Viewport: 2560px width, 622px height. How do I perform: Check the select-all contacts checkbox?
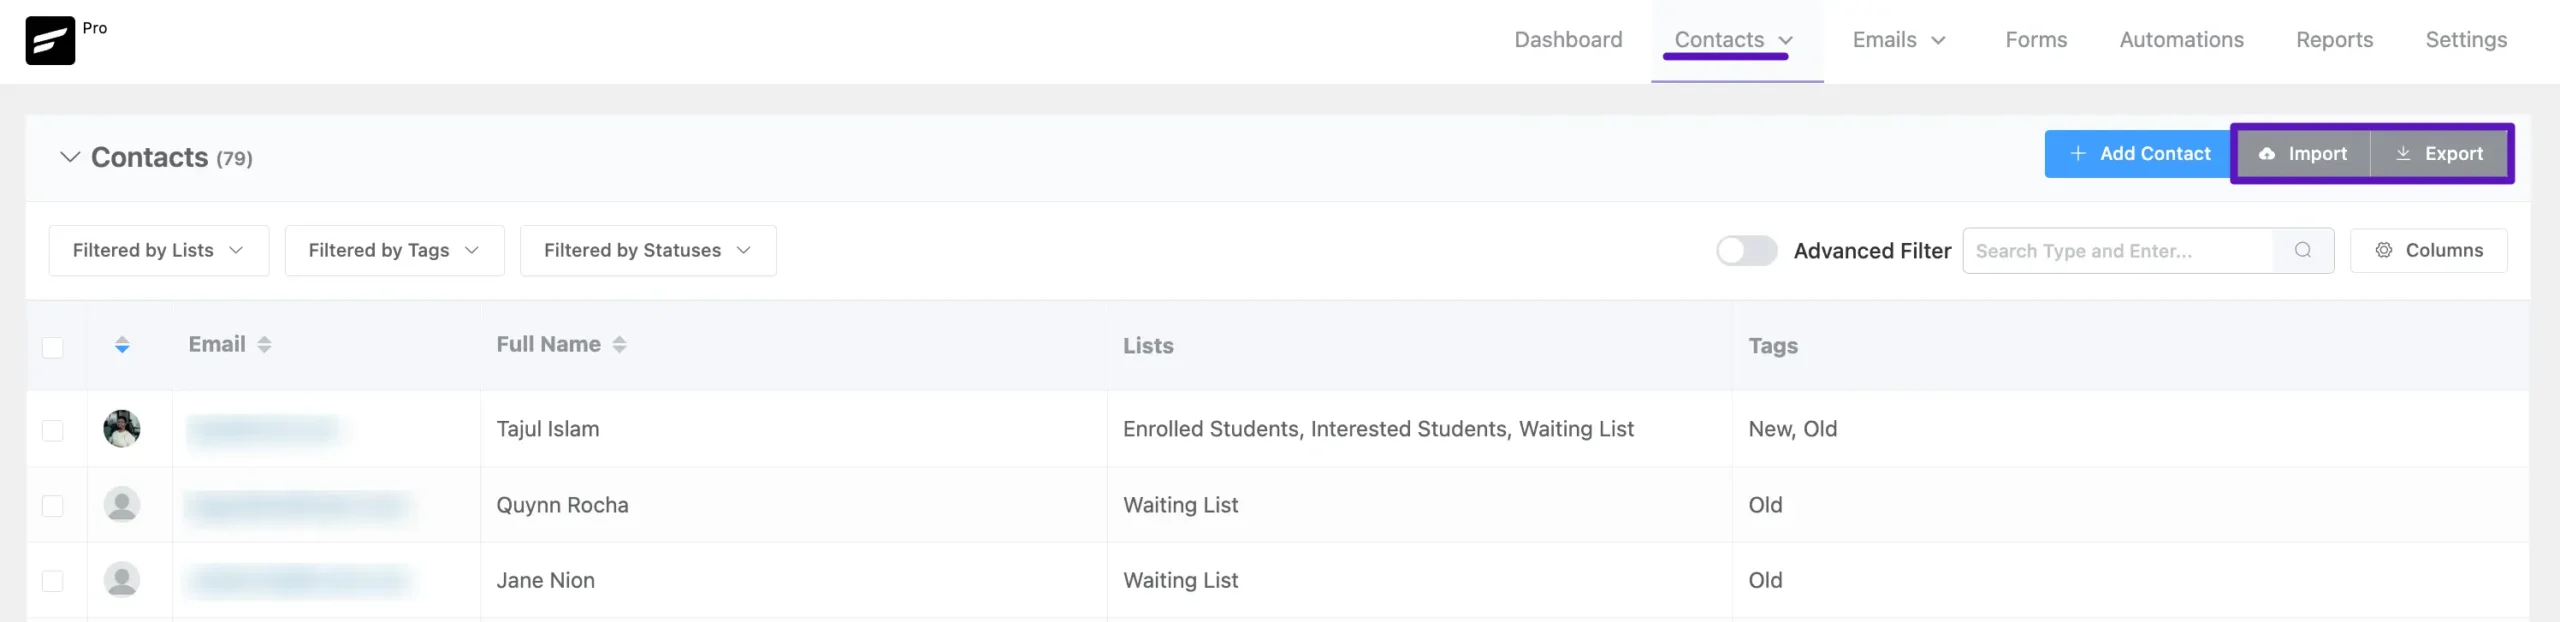click(53, 347)
